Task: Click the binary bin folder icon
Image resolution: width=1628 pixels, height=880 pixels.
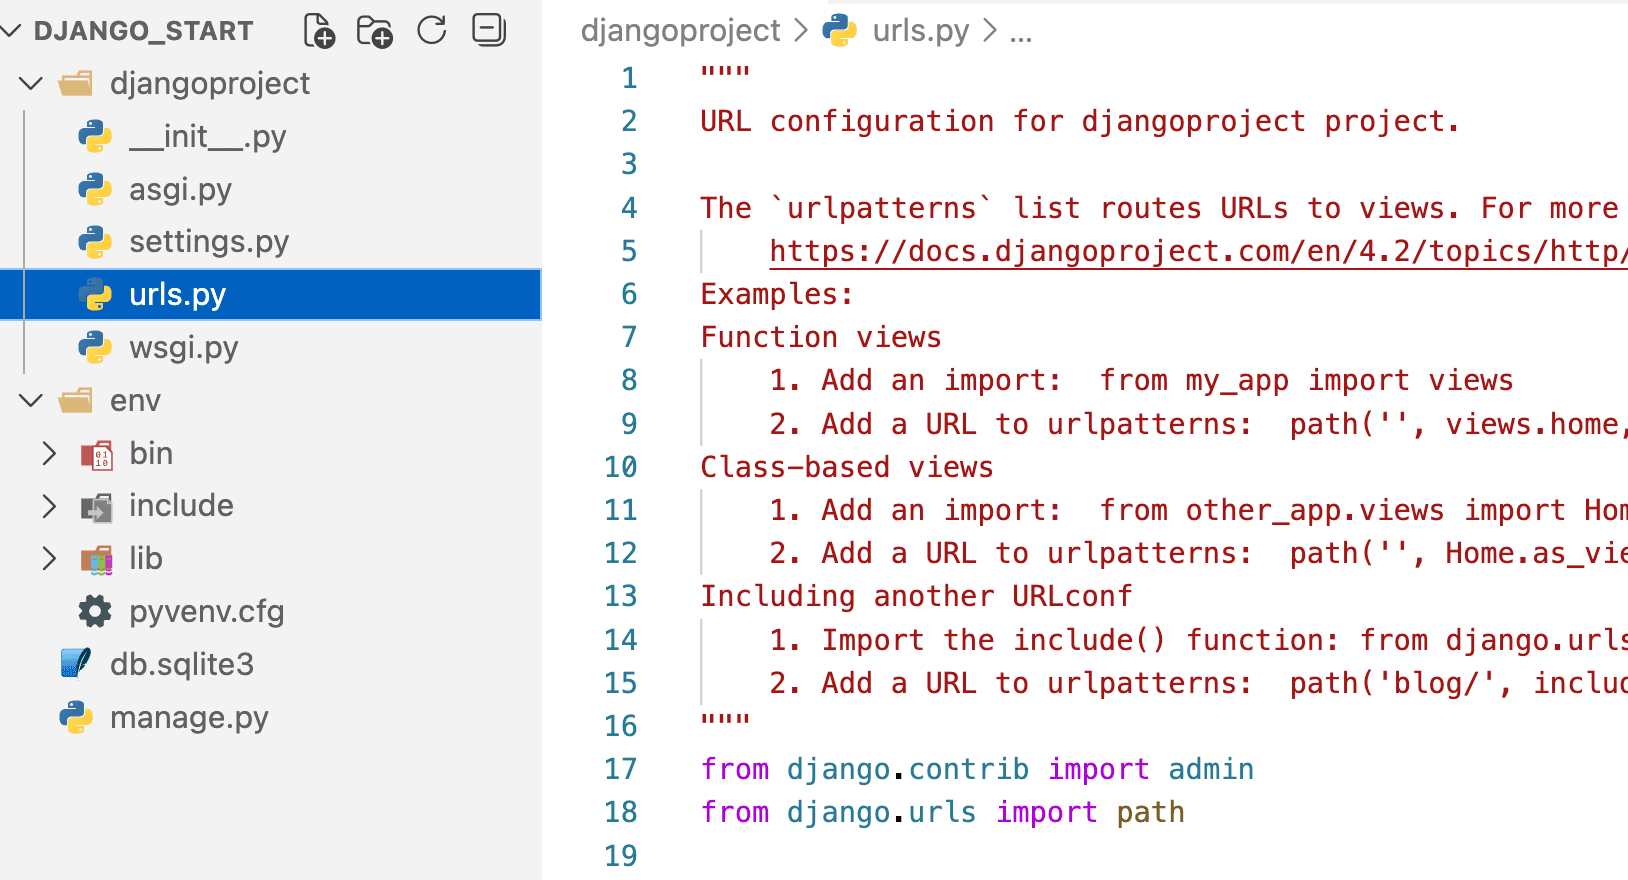Action: pos(96,455)
